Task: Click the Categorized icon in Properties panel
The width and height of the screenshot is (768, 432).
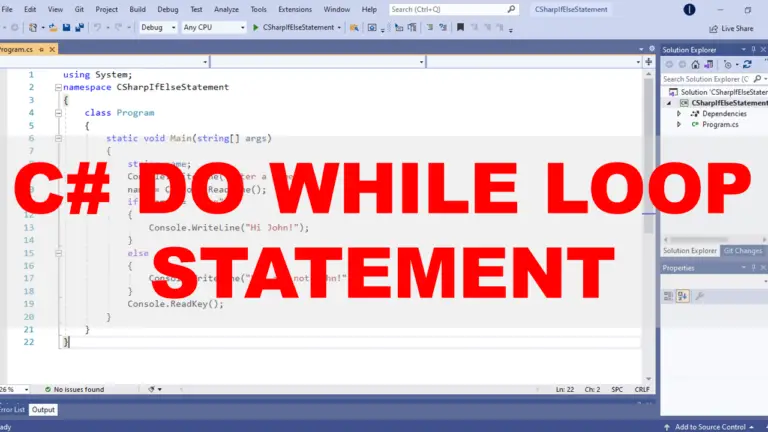Action: 669,295
